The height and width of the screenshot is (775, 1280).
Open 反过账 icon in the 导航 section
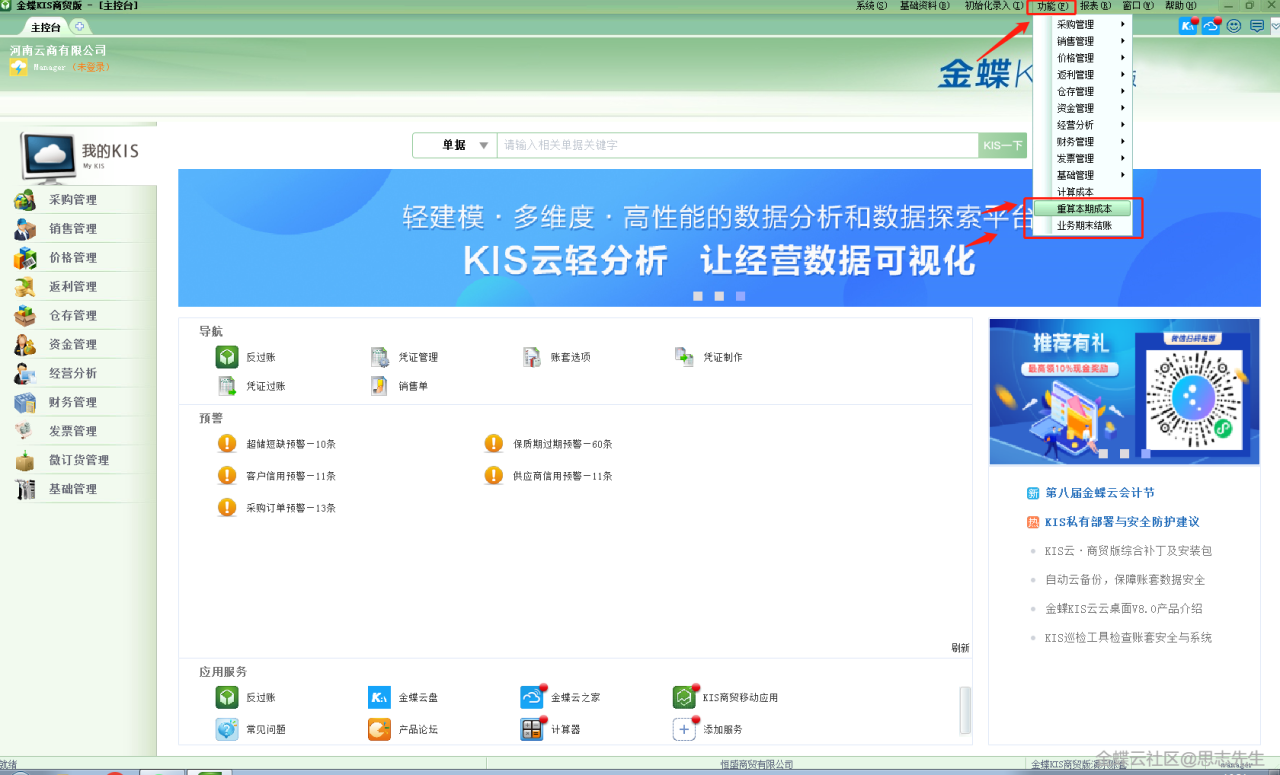pos(227,357)
